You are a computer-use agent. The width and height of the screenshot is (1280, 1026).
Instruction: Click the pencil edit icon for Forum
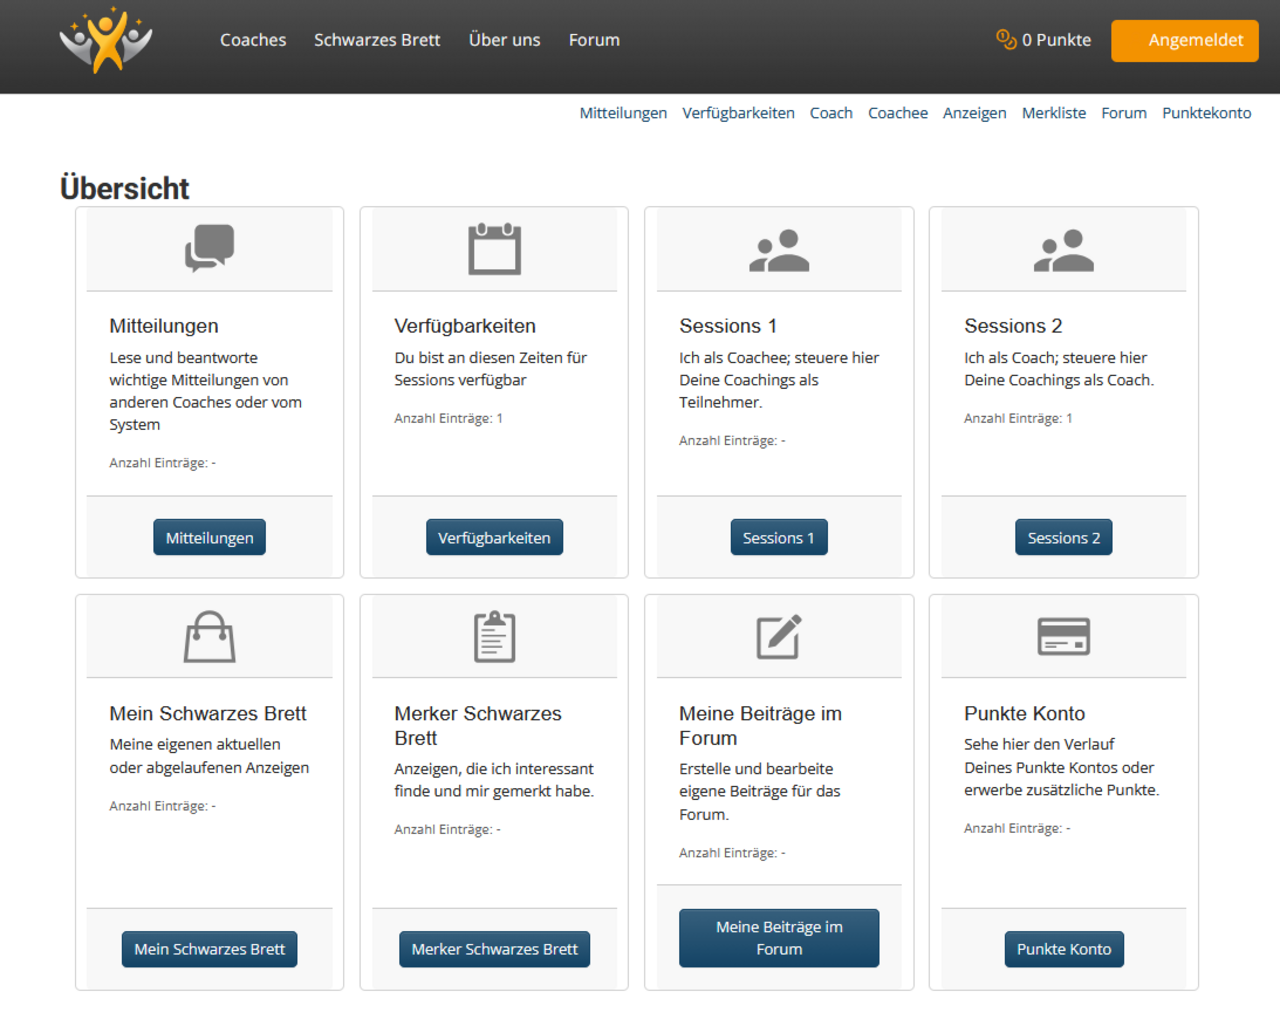coord(779,637)
